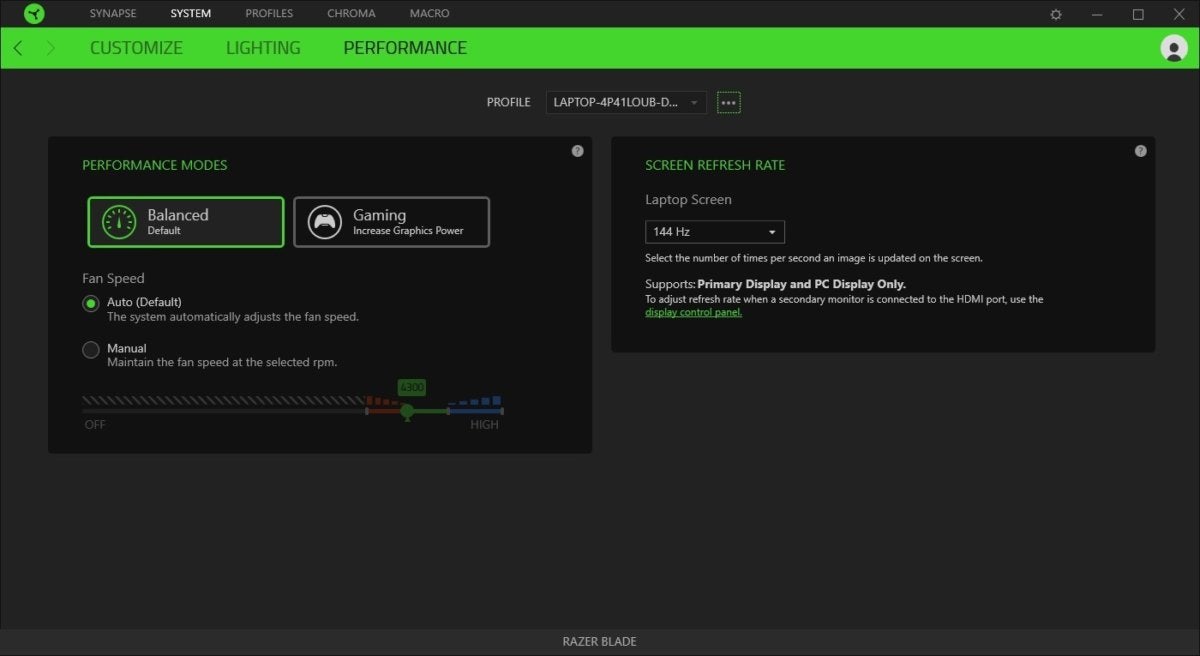Open the display control panel link
The width and height of the screenshot is (1200, 656).
point(694,312)
